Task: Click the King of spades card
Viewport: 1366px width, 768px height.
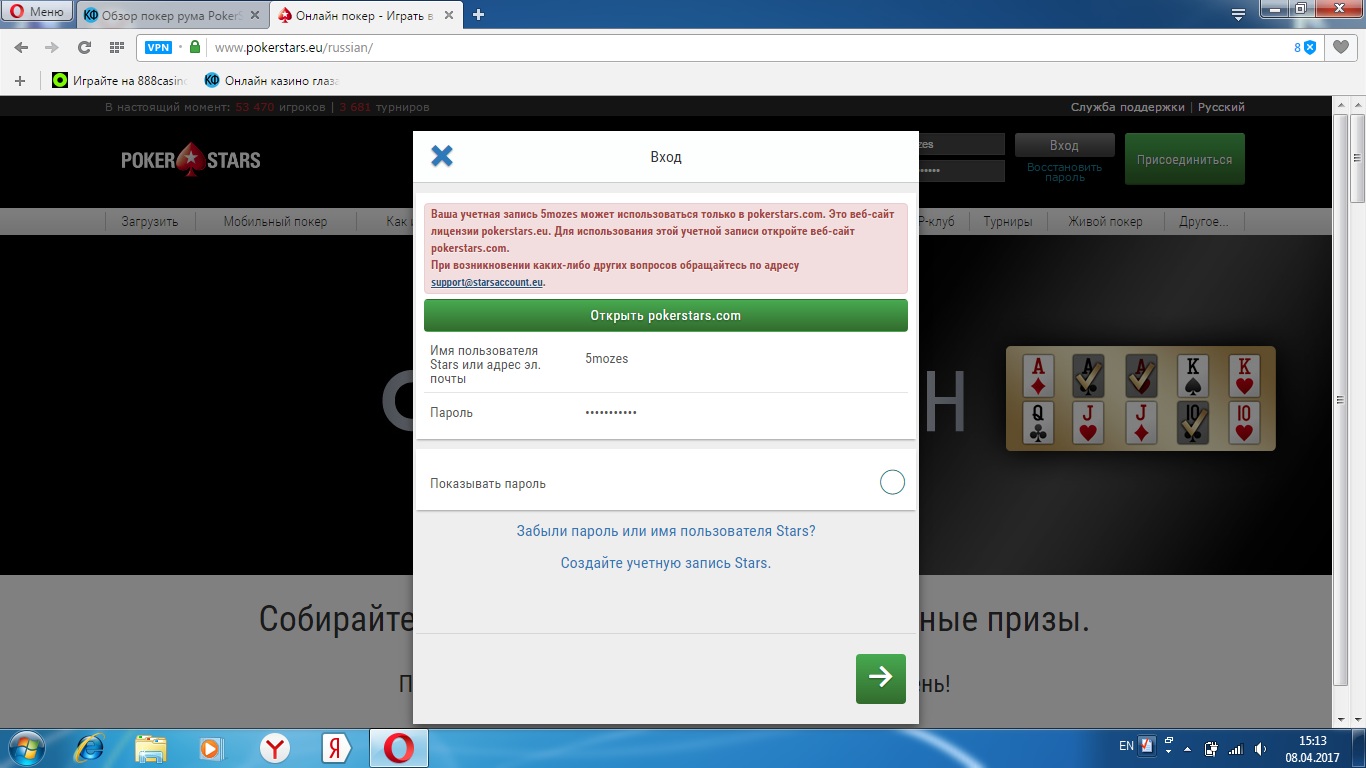Action: pyautogui.click(x=1193, y=375)
